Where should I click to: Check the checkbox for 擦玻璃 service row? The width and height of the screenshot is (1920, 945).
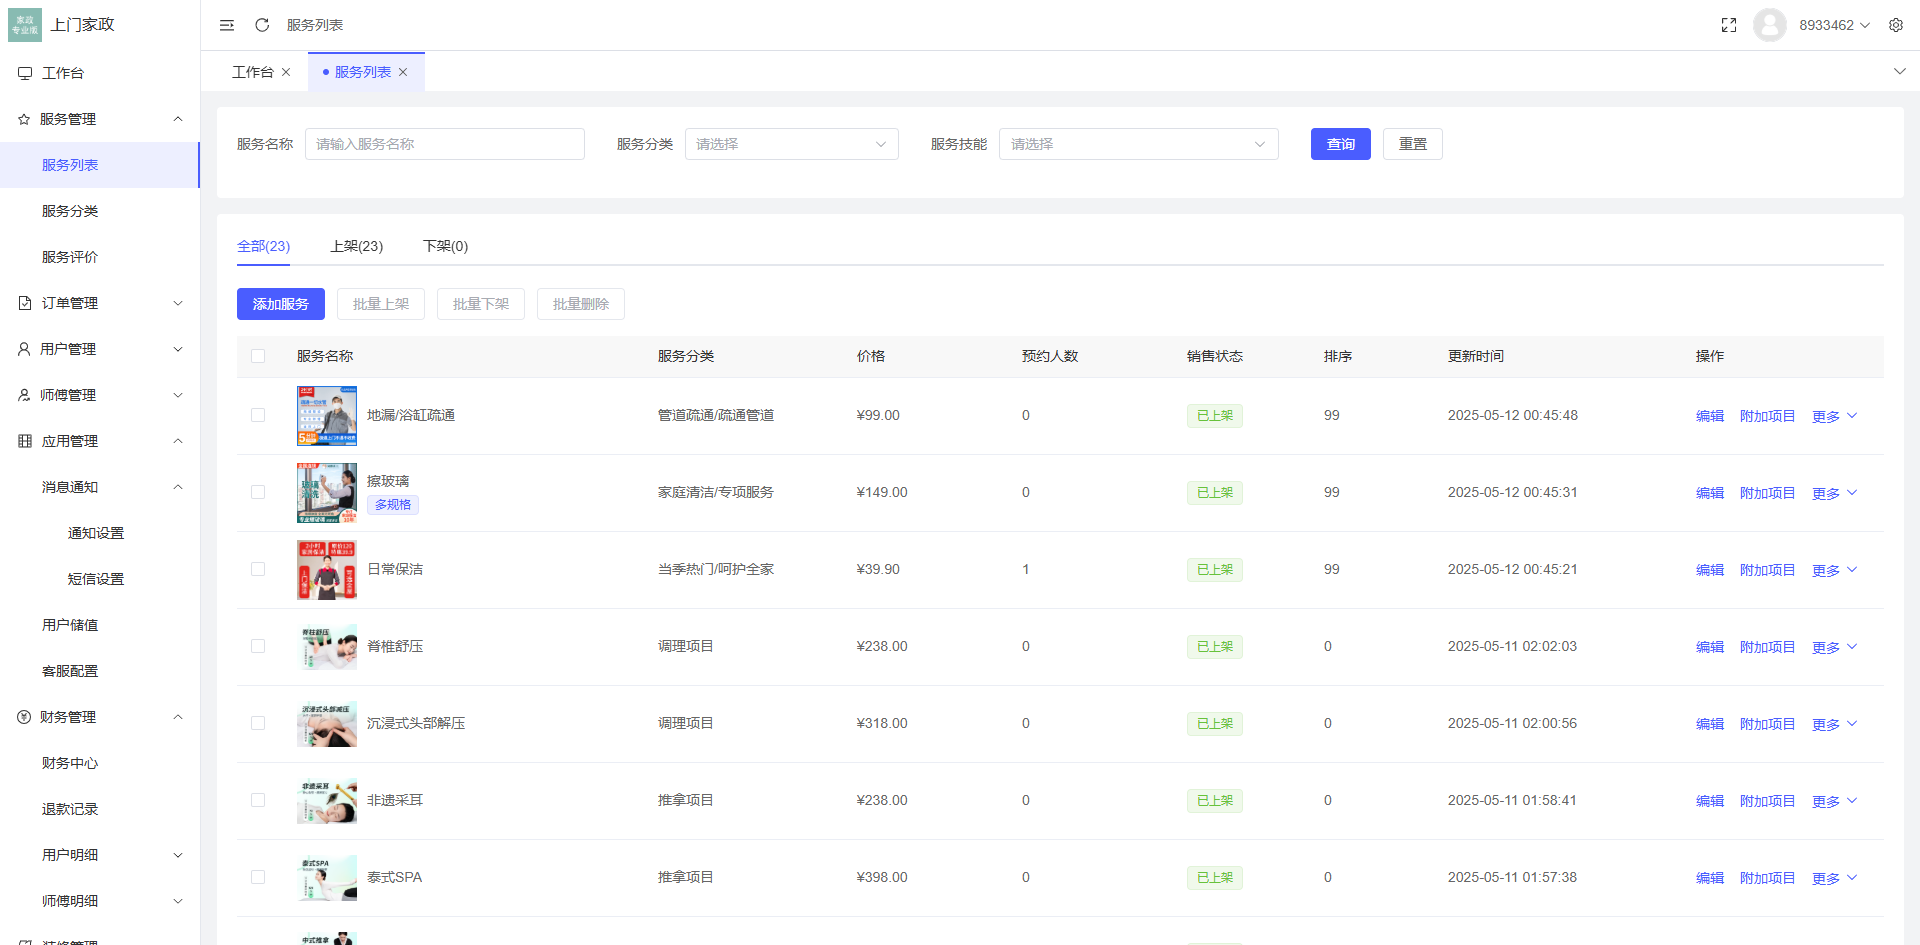tap(258, 492)
